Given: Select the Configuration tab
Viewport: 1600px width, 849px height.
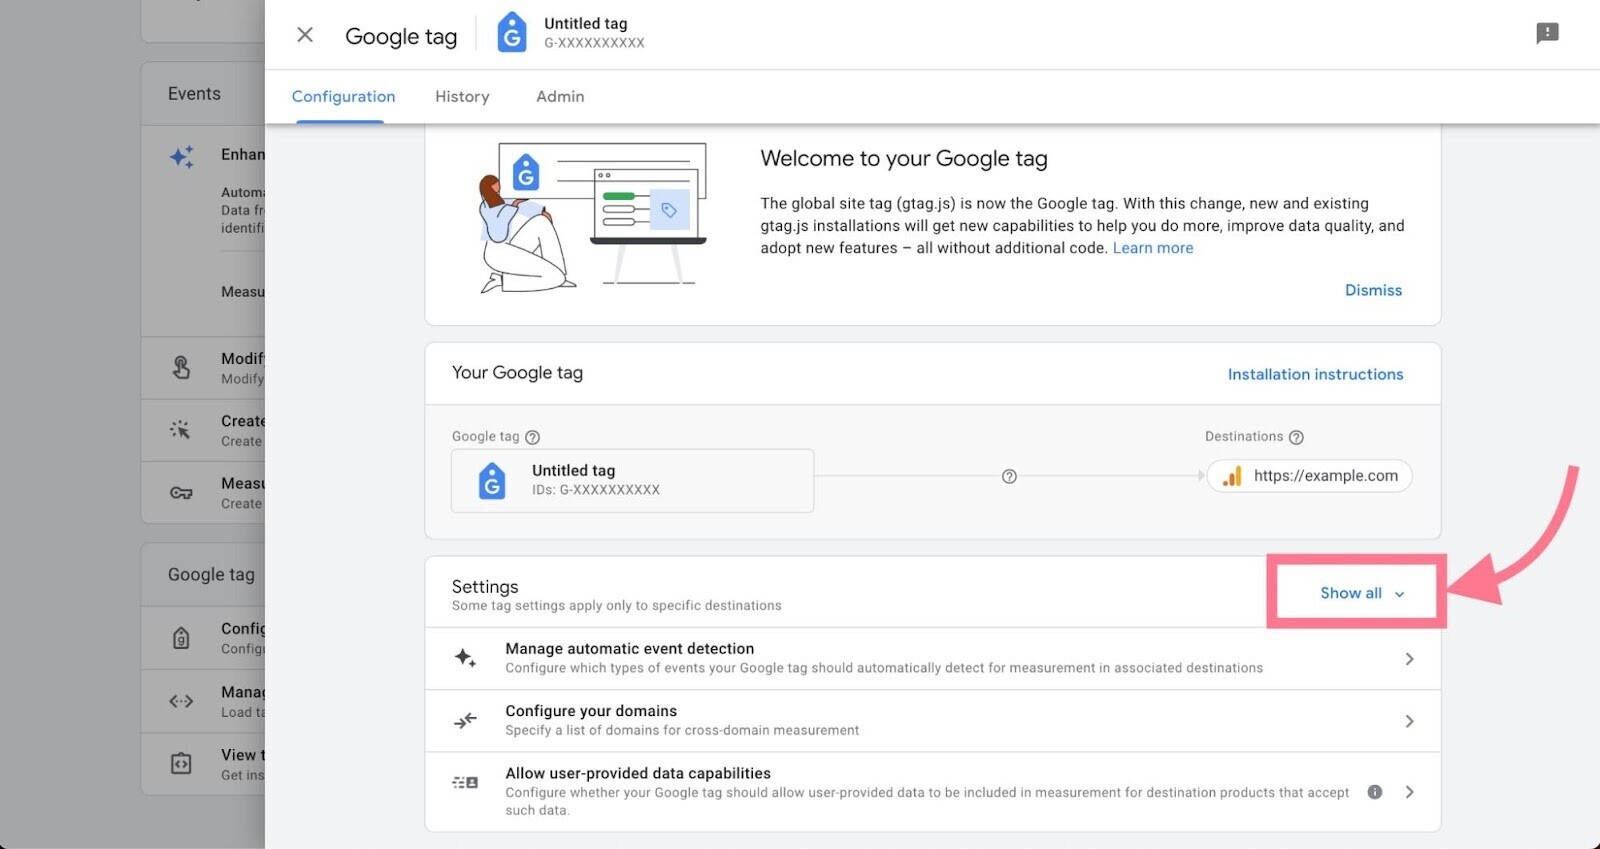Looking at the screenshot, I should [343, 97].
